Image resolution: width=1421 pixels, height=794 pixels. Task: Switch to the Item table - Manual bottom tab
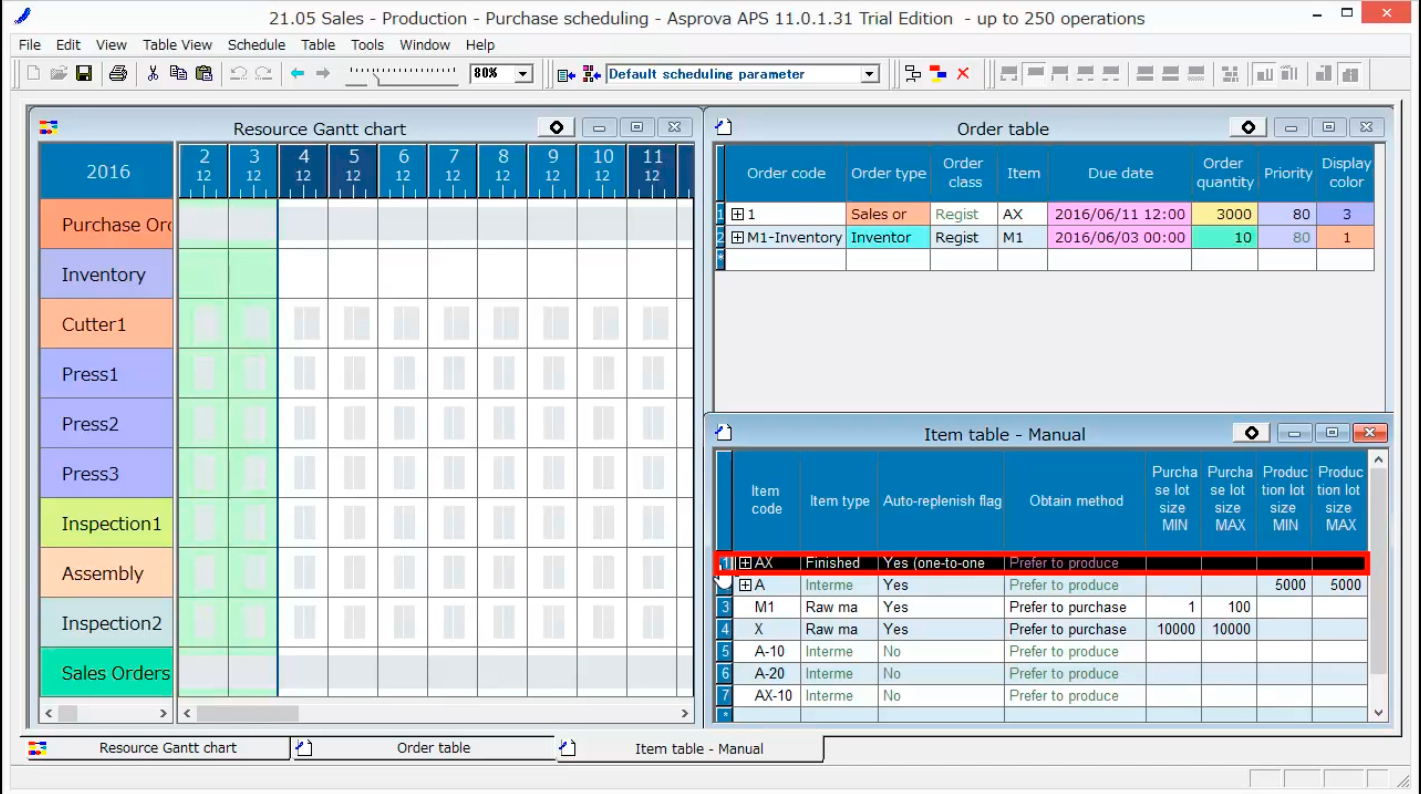[x=690, y=748]
